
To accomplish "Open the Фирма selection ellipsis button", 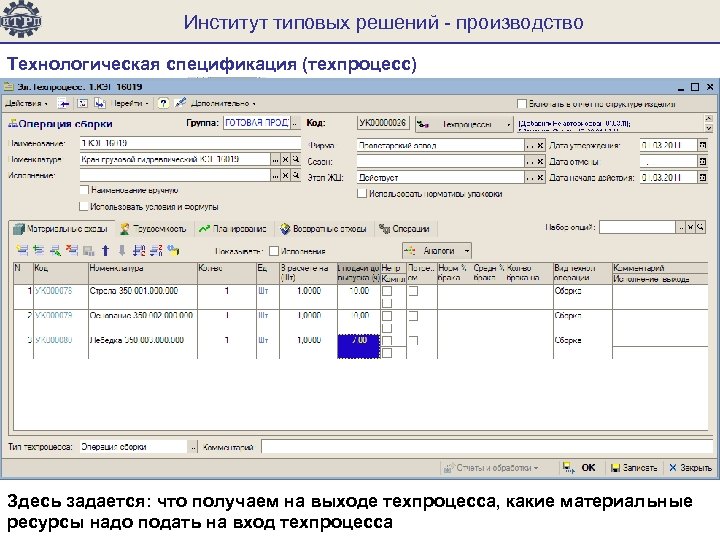I will click(530, 146).
